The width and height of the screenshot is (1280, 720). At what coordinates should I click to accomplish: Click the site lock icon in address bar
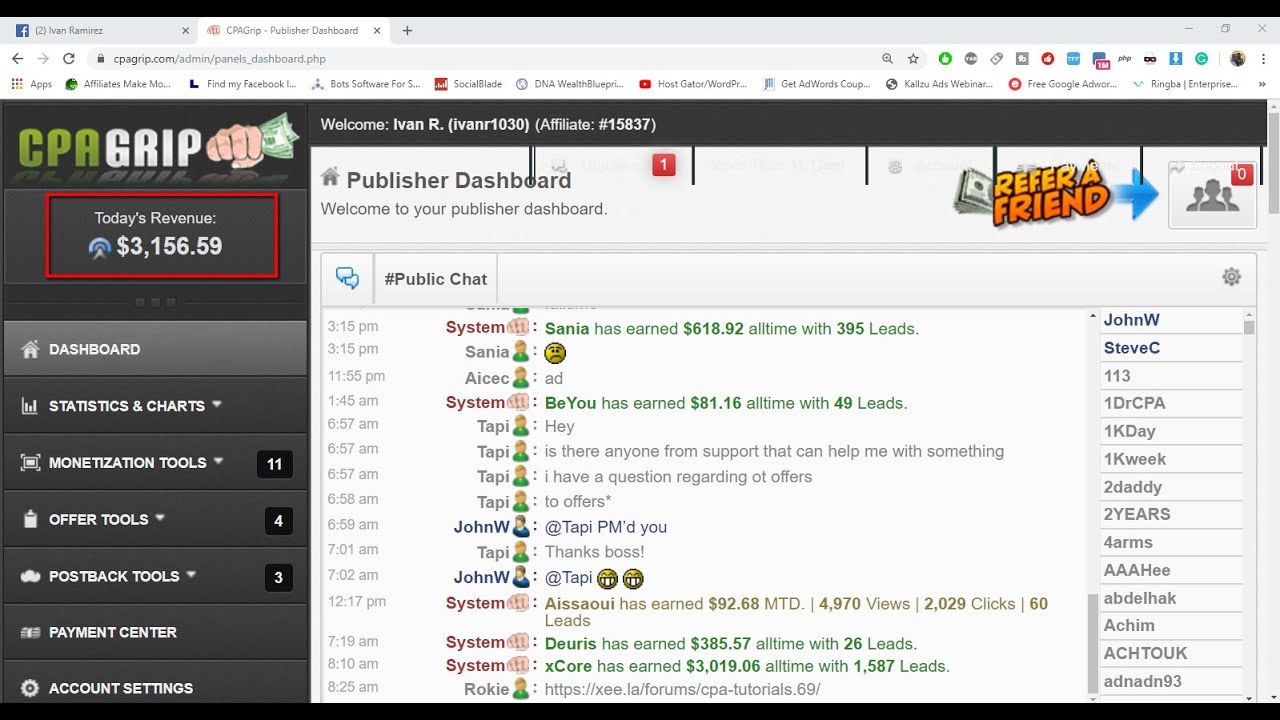pos(100,59)
